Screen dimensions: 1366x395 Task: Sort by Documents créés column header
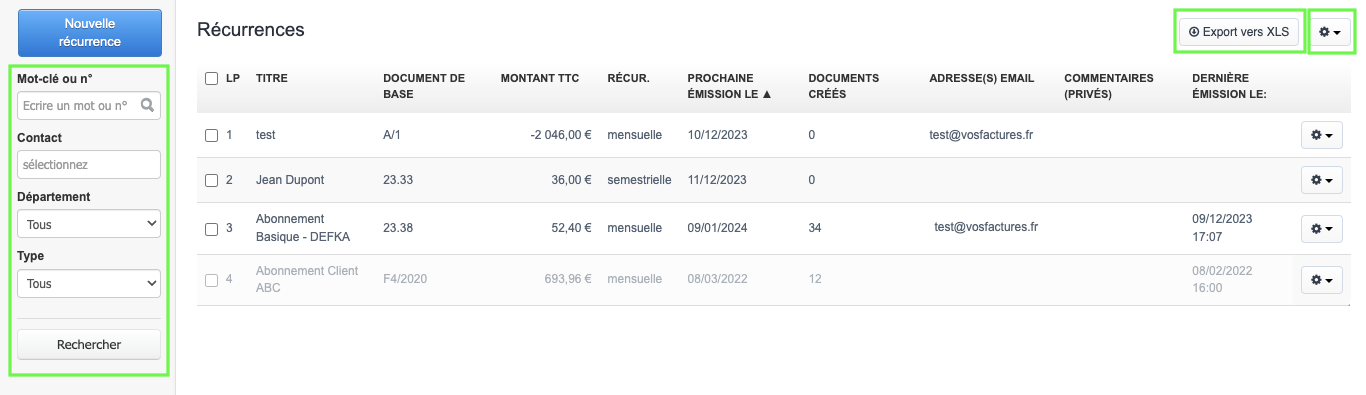(843, 86)
